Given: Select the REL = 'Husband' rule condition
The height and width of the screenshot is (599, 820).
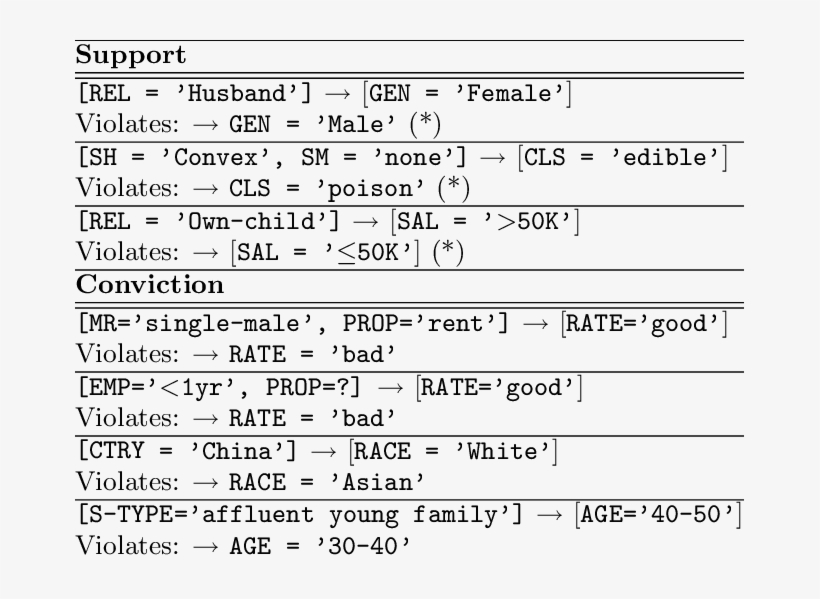Looking at the screenshot, I should pyautogui.click(x=194, y=94).
